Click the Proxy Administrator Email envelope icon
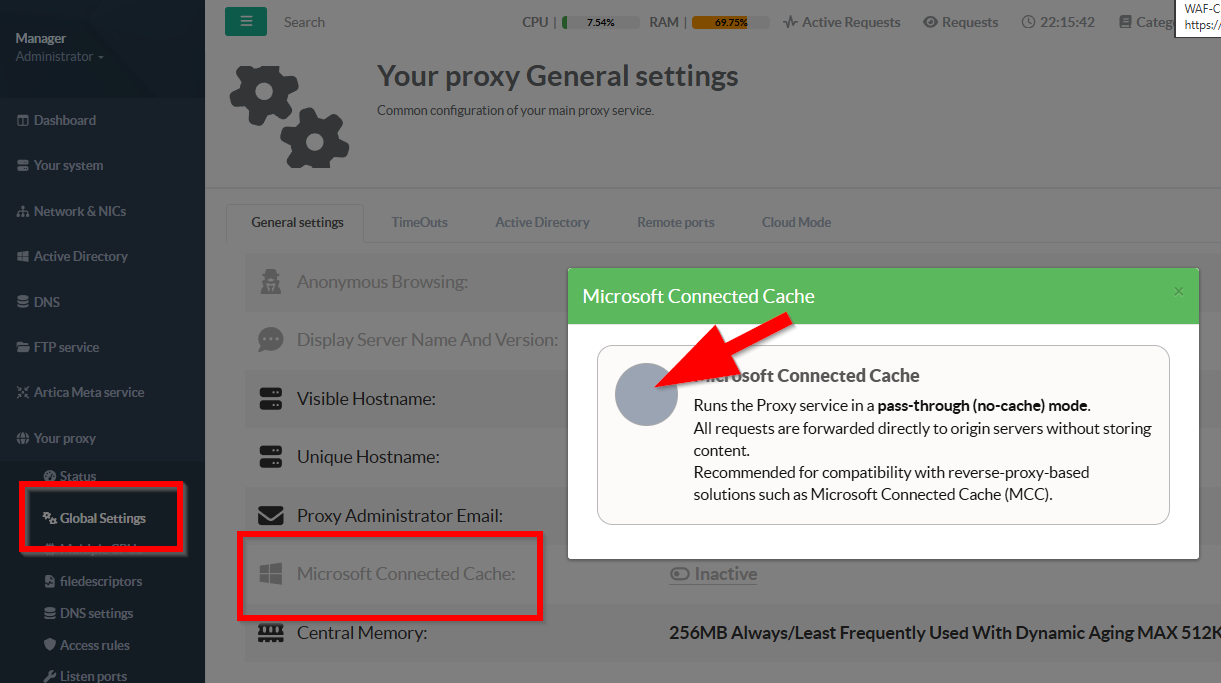The width and height of the screenshot is (1221, 683). [x=270, y=516]
